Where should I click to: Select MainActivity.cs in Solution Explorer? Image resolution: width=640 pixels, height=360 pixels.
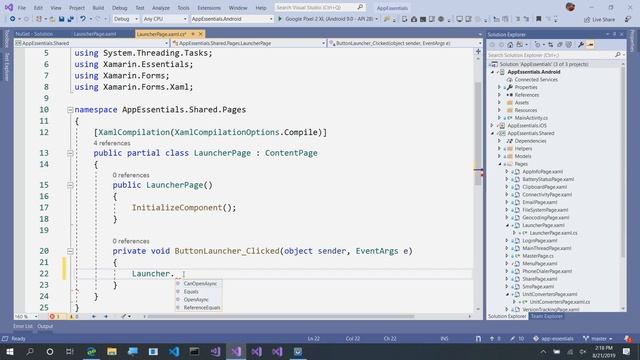(x=531, y=118)
